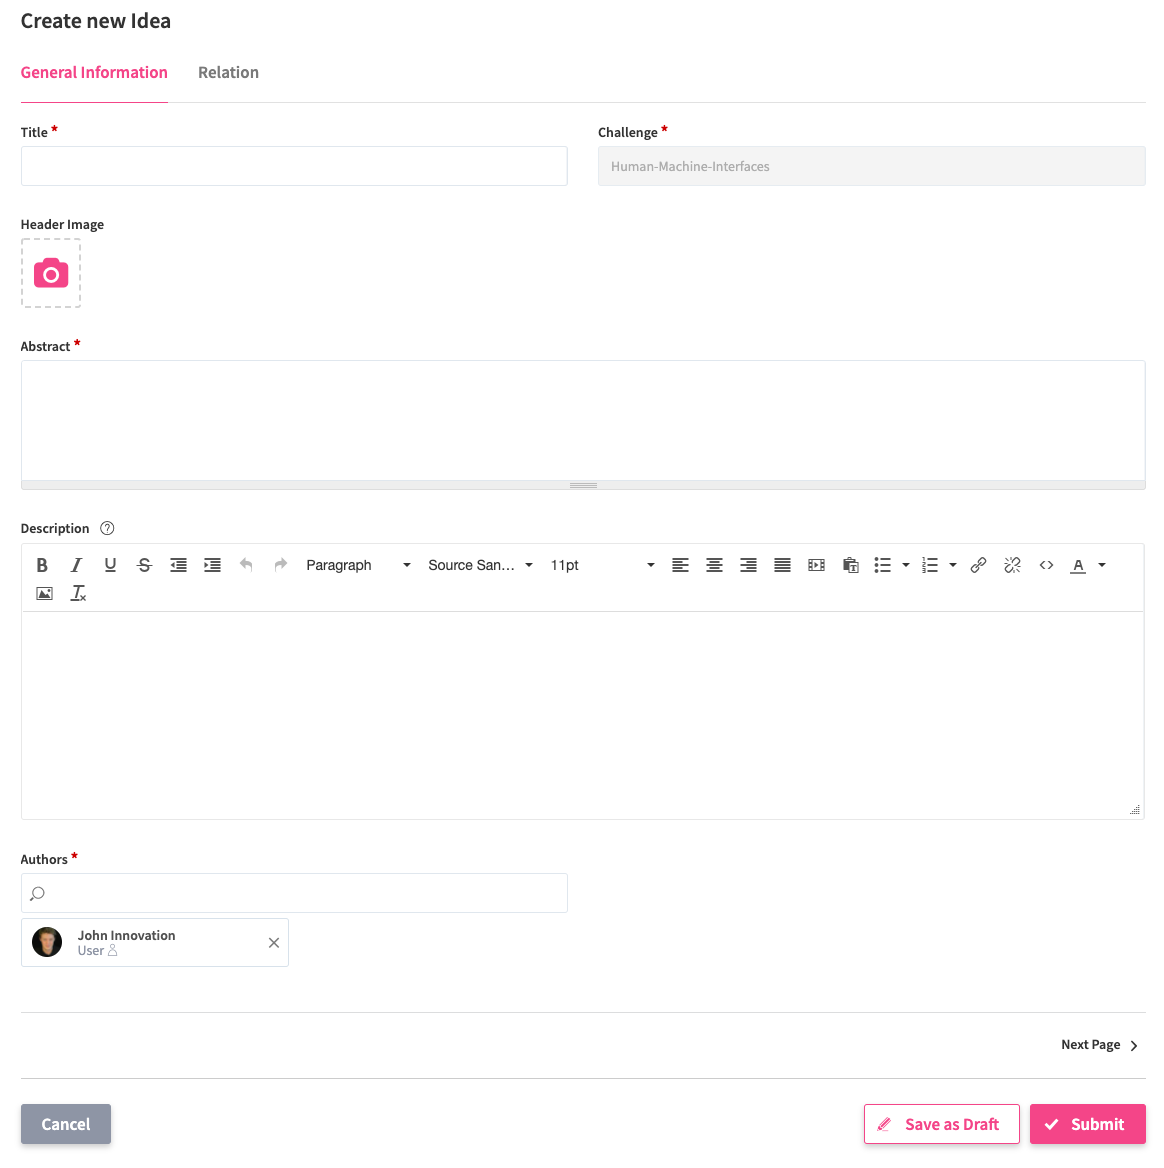
Task: Open the 11pt font size dropdown
Action: [602, 565]
